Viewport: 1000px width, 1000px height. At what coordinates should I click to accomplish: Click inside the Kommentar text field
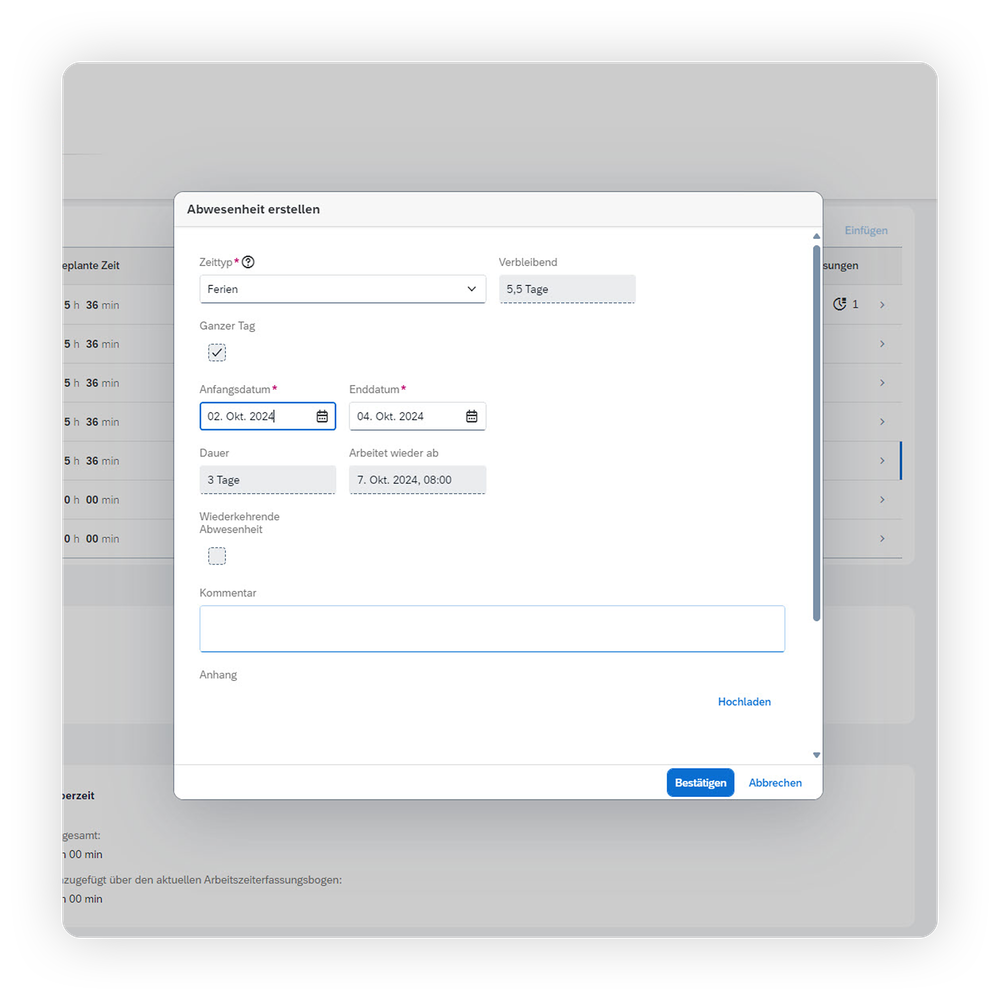coord(492,628)
